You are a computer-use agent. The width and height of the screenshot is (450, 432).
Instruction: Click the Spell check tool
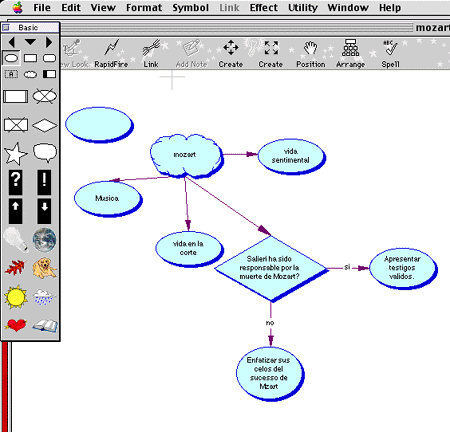point(390,53)
